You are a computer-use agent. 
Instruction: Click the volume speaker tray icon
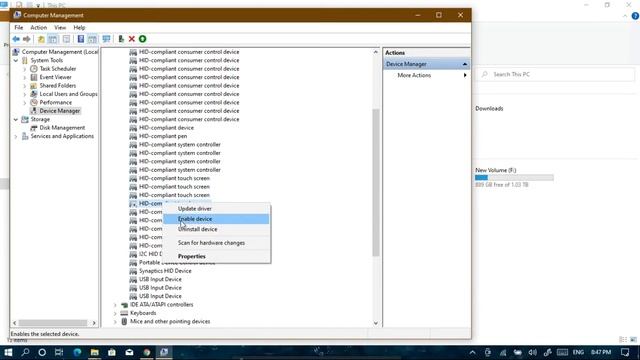tap(532, 352)
